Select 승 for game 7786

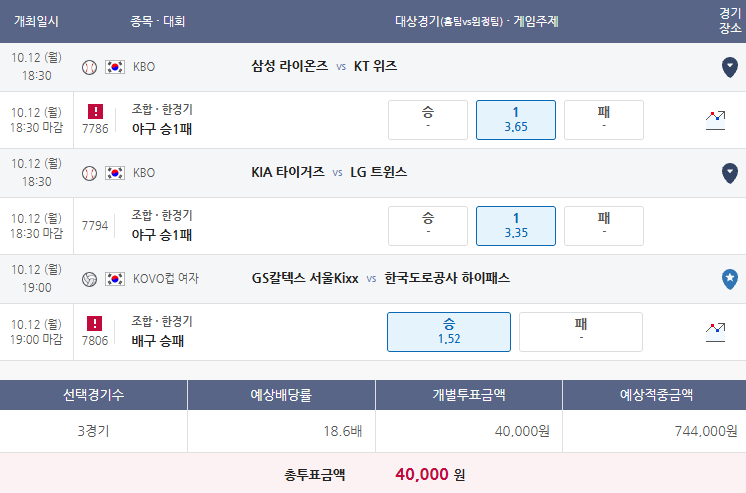[428, 120]
